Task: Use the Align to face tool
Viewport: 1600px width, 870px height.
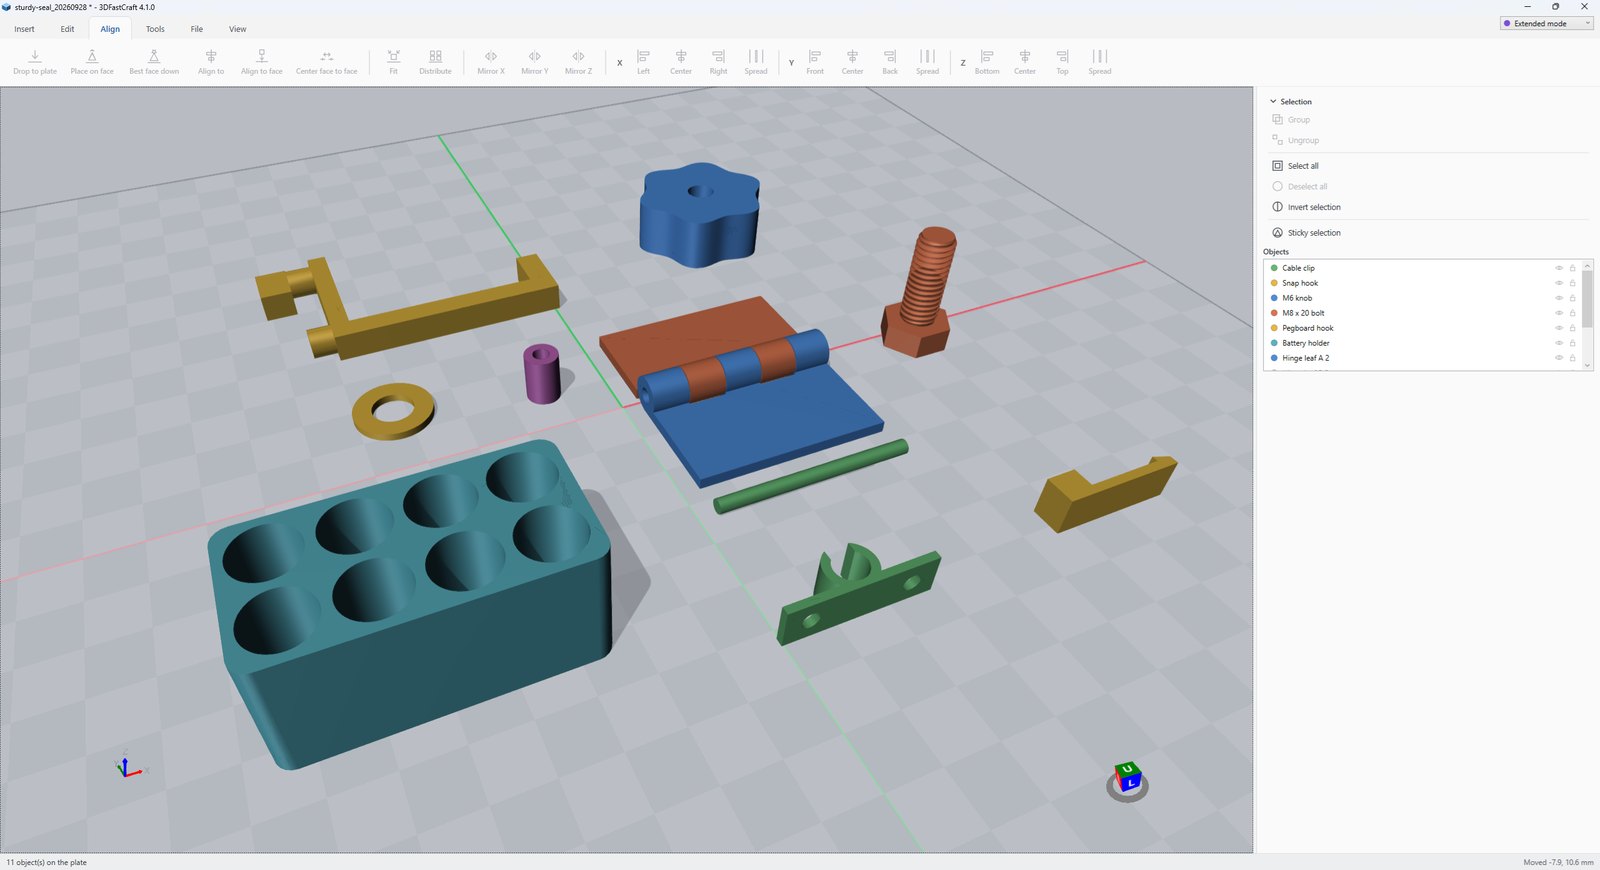Action: [262, 62]
